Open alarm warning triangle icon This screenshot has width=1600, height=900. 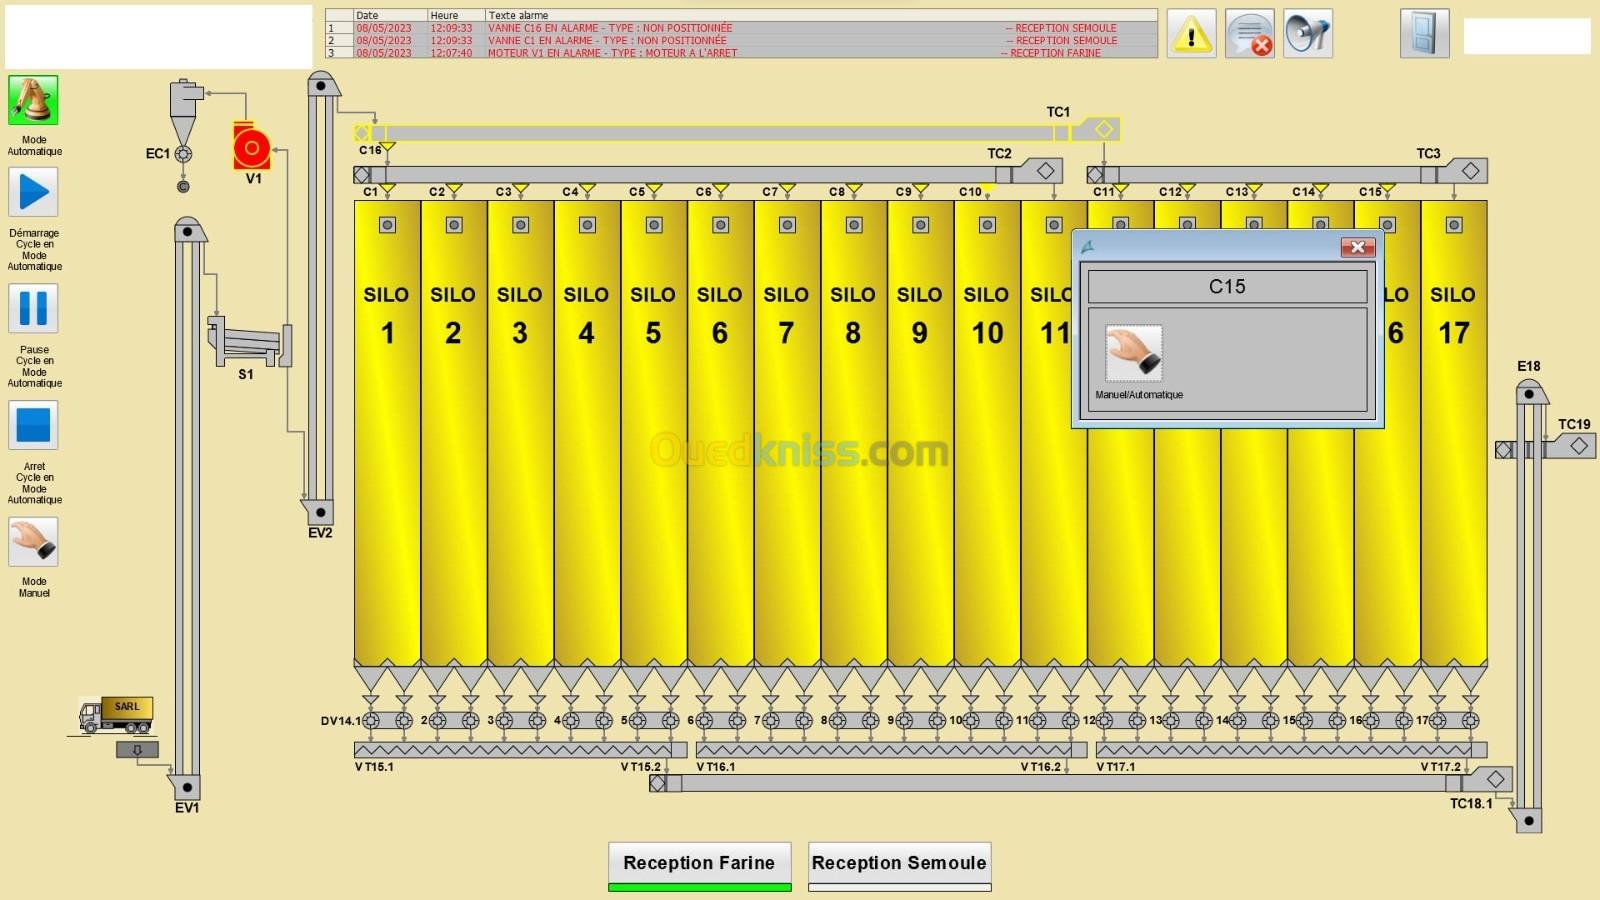1191,34
